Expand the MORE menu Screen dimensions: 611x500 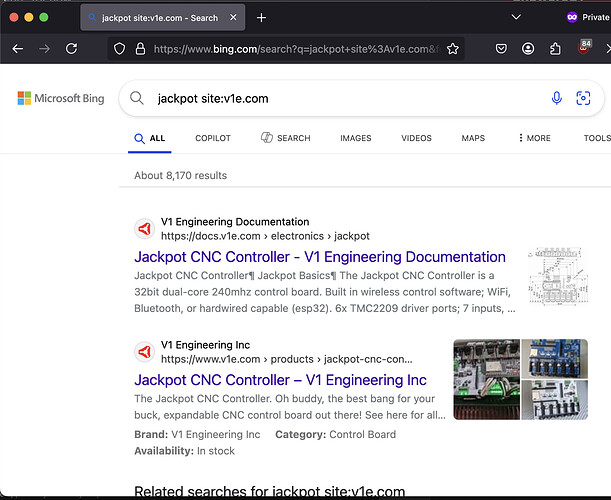tap(535, 138)
